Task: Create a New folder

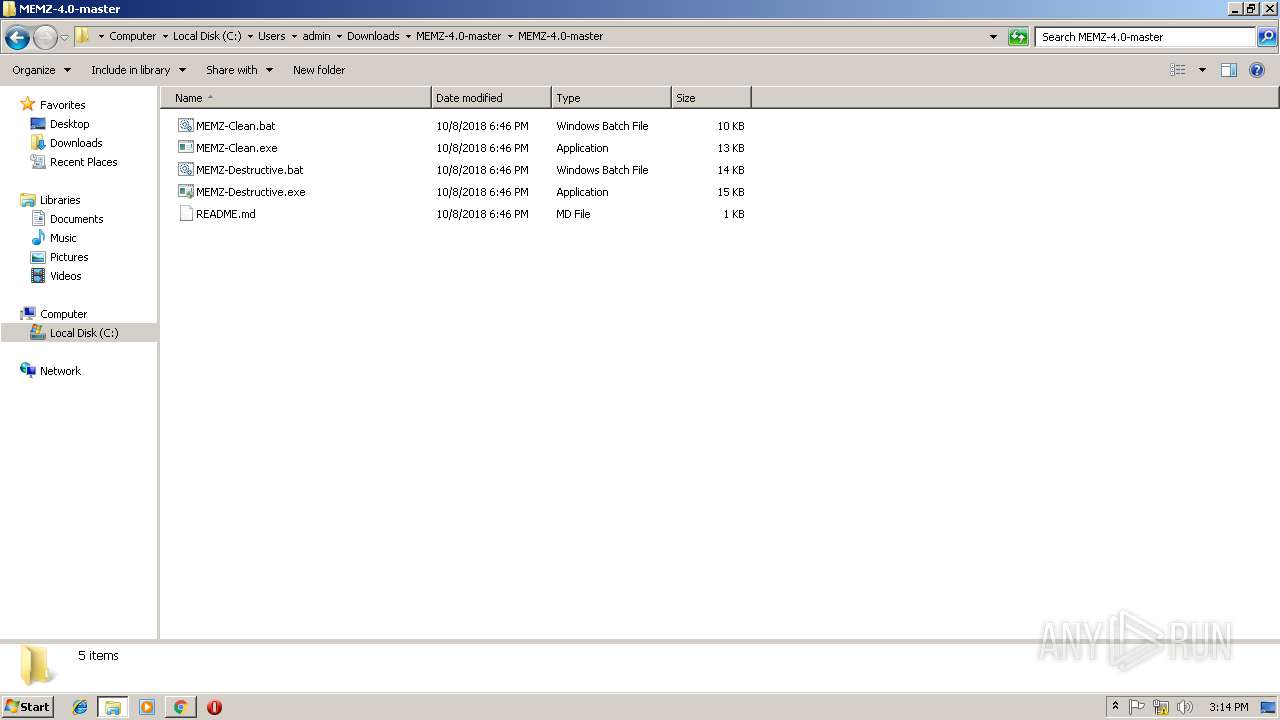Action: click(x=319, y=70)
